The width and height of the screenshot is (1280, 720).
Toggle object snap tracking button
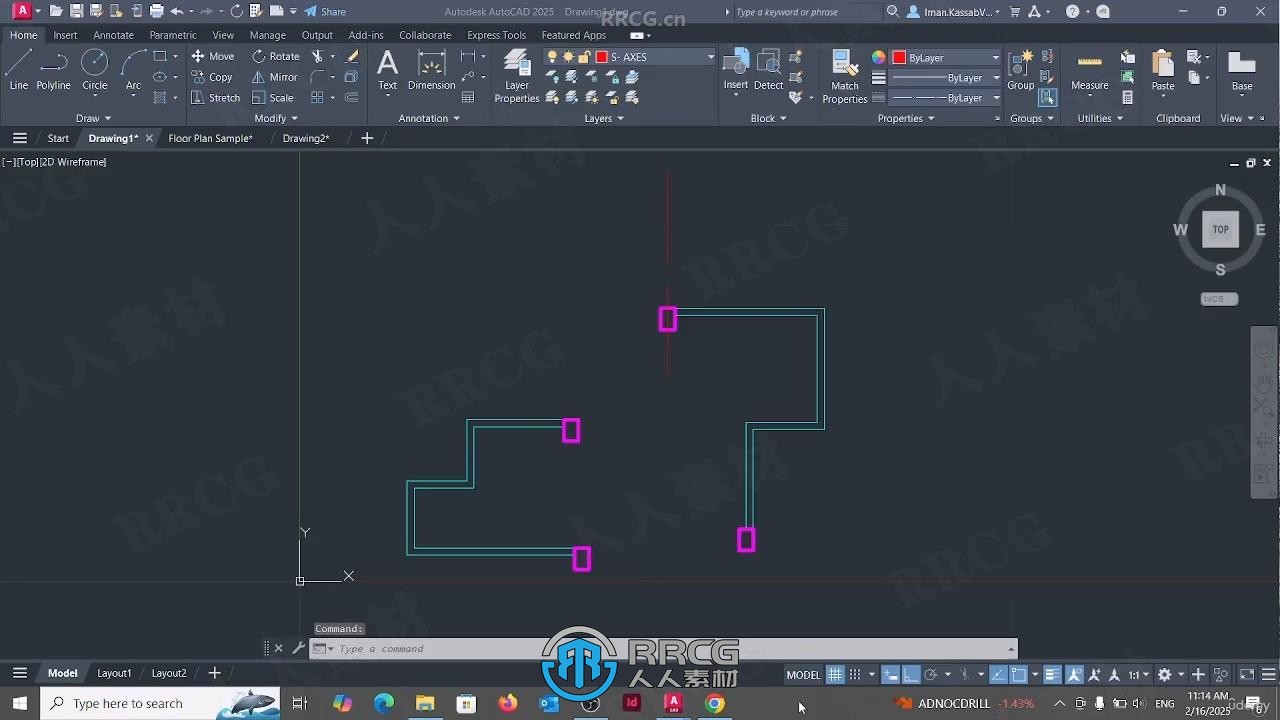click(x=999, y=675)
